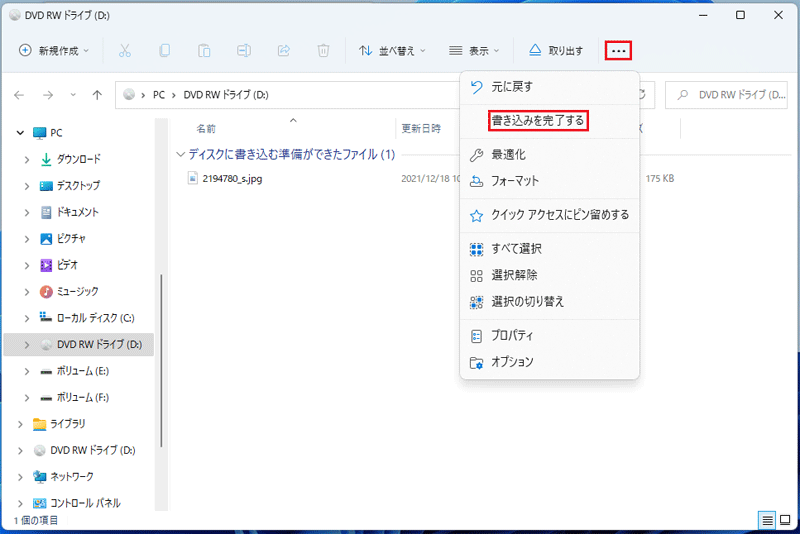Collapse the PC tree node chevron
800x534 pixels.
click(20, 133)
